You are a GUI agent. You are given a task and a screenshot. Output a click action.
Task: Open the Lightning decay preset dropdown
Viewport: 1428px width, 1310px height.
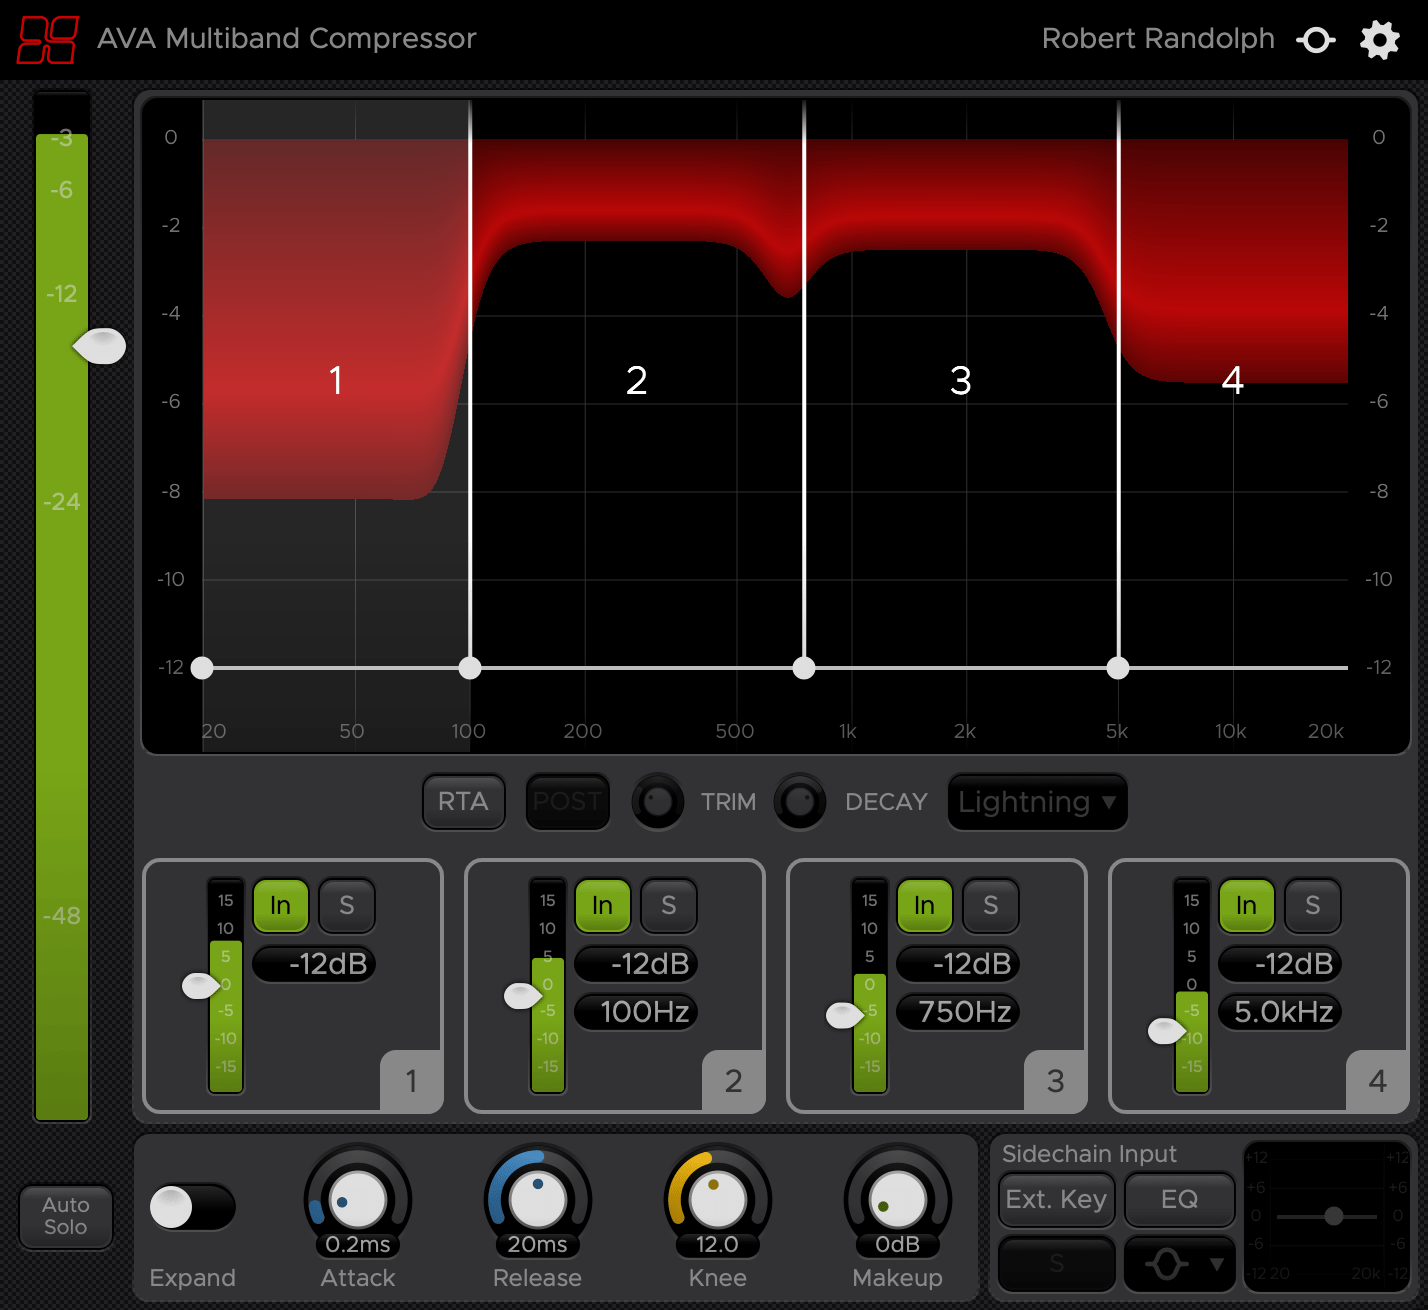point(1036,801)
